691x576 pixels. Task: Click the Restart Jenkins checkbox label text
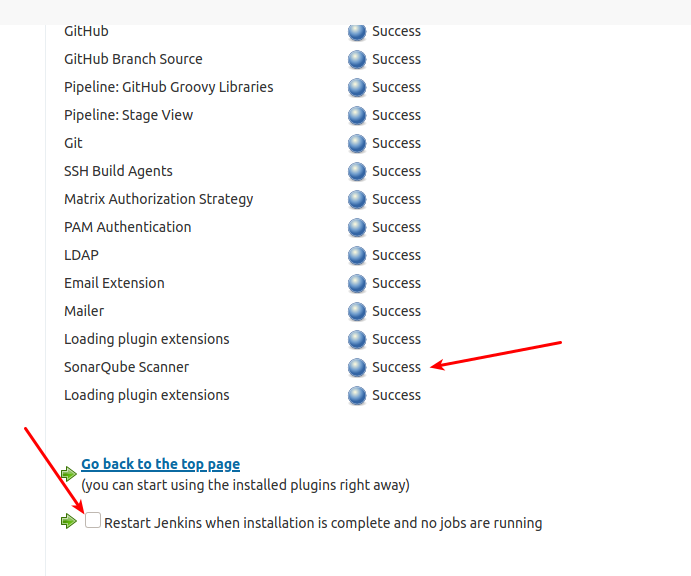(x=323, y=522)
